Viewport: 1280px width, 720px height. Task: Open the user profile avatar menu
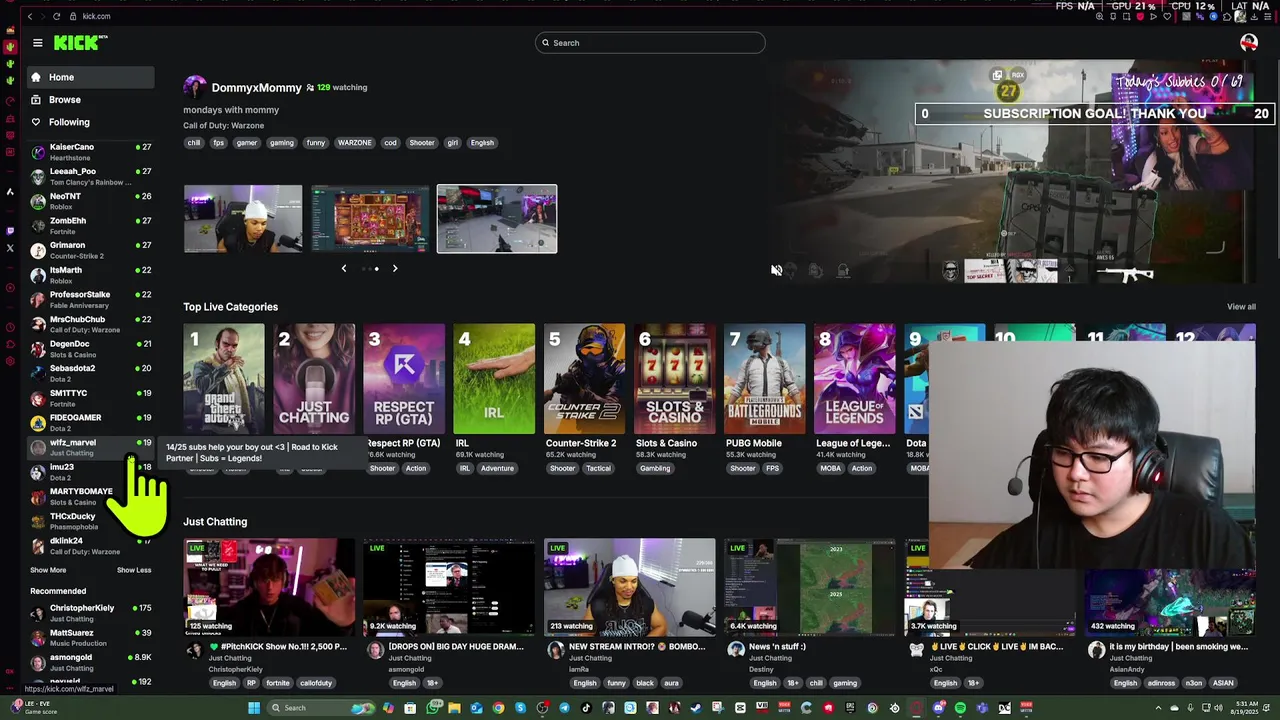(1248, 42)
